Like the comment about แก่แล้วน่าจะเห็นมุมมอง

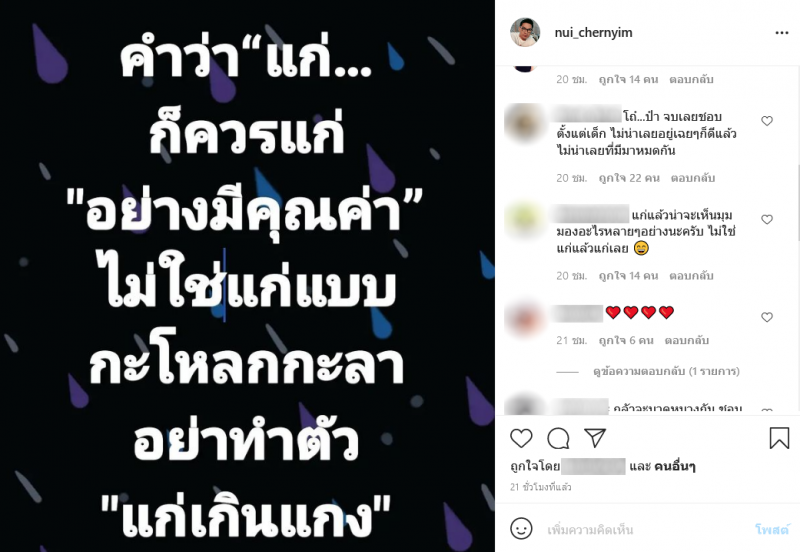point(767,219)
